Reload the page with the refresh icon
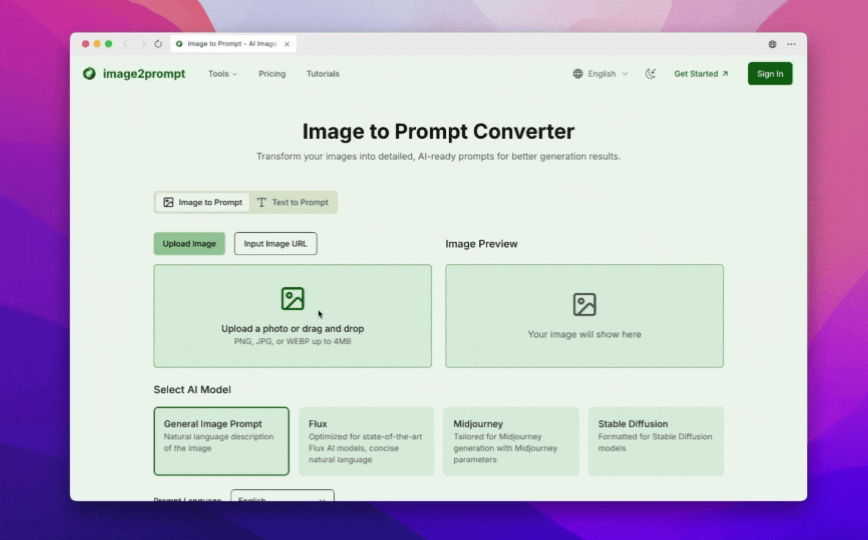This screenshot has height=540, width=868. pyautogui.click(x=158, y=44)
